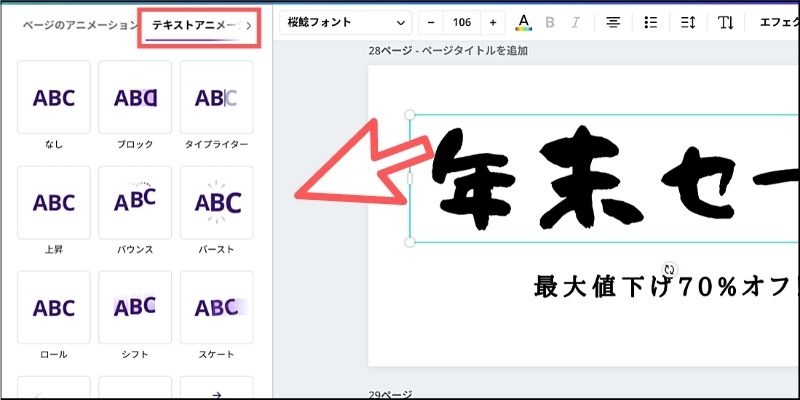800x400 pixels.
Task: Click the top-left resize handle of text box
Action: coord(410,115)
